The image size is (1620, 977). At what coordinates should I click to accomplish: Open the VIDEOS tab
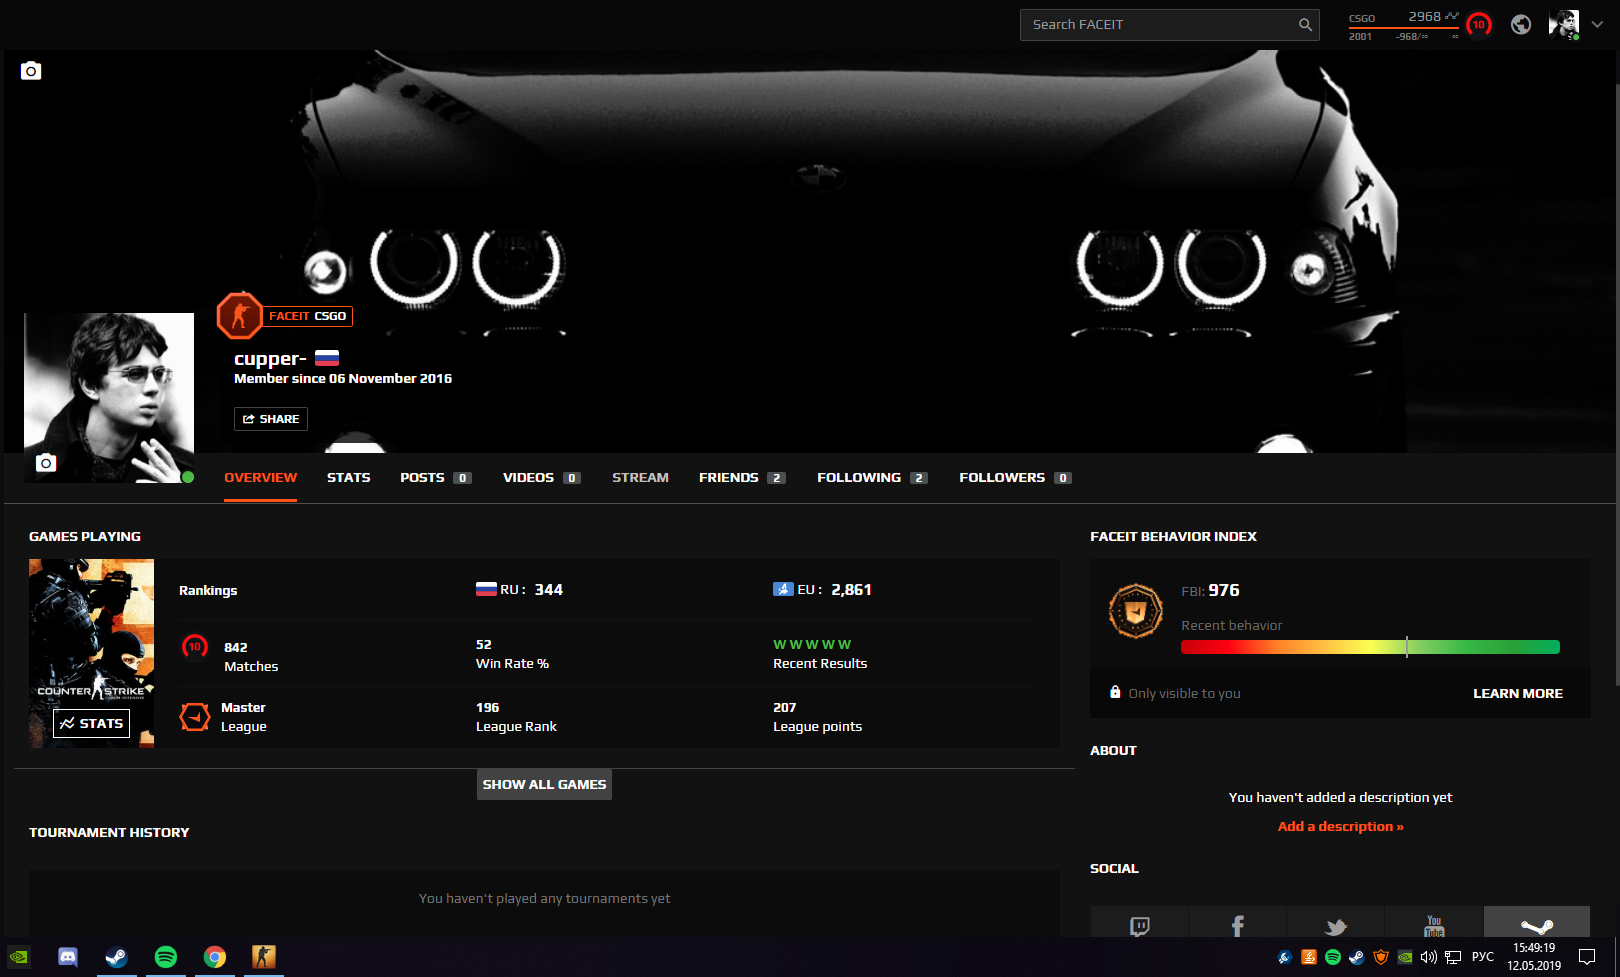click(x=542, y=478)
